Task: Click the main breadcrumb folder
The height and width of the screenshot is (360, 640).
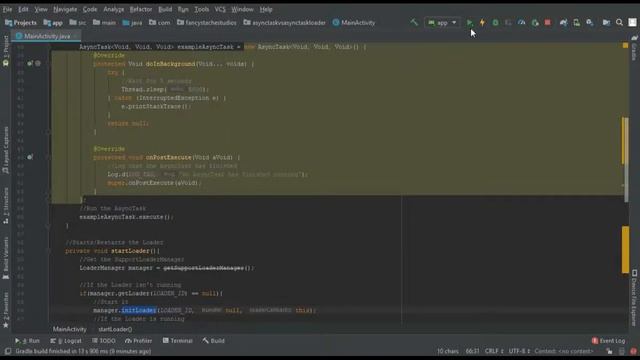Action: pos(104,23)
